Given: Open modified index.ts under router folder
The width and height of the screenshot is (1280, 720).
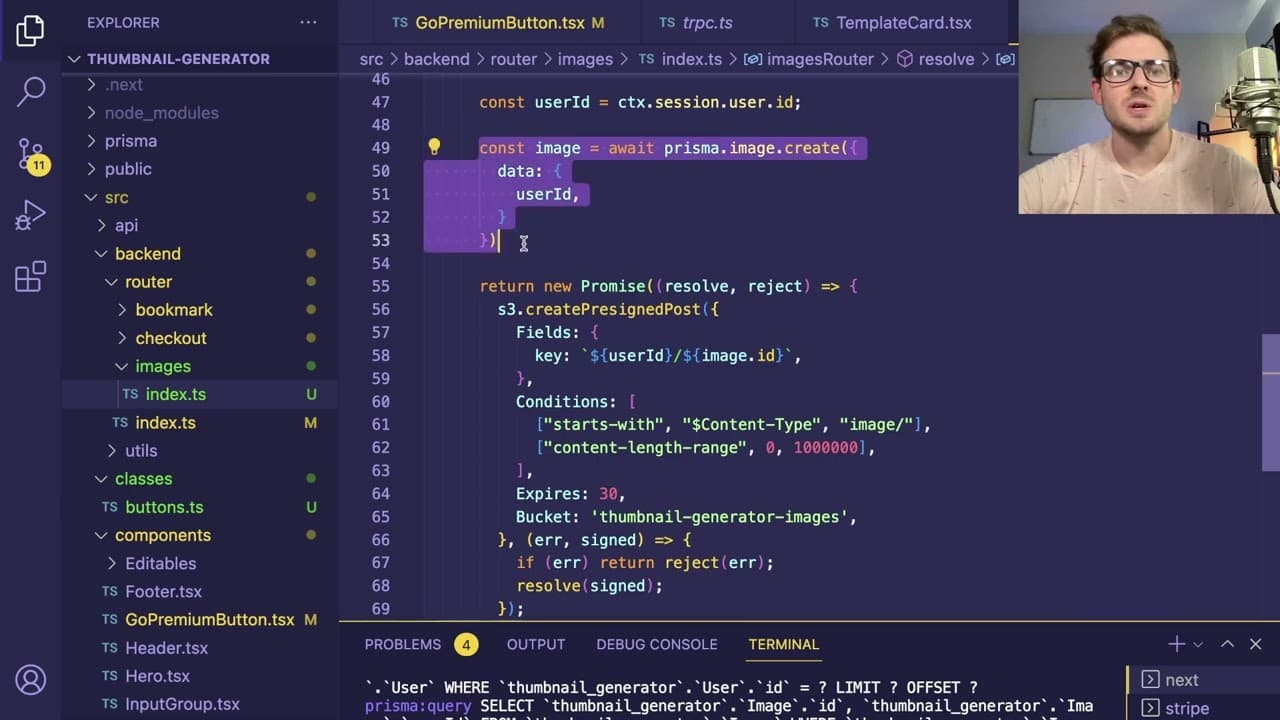Looking at the screenshot, I should [x=200, y=423].
